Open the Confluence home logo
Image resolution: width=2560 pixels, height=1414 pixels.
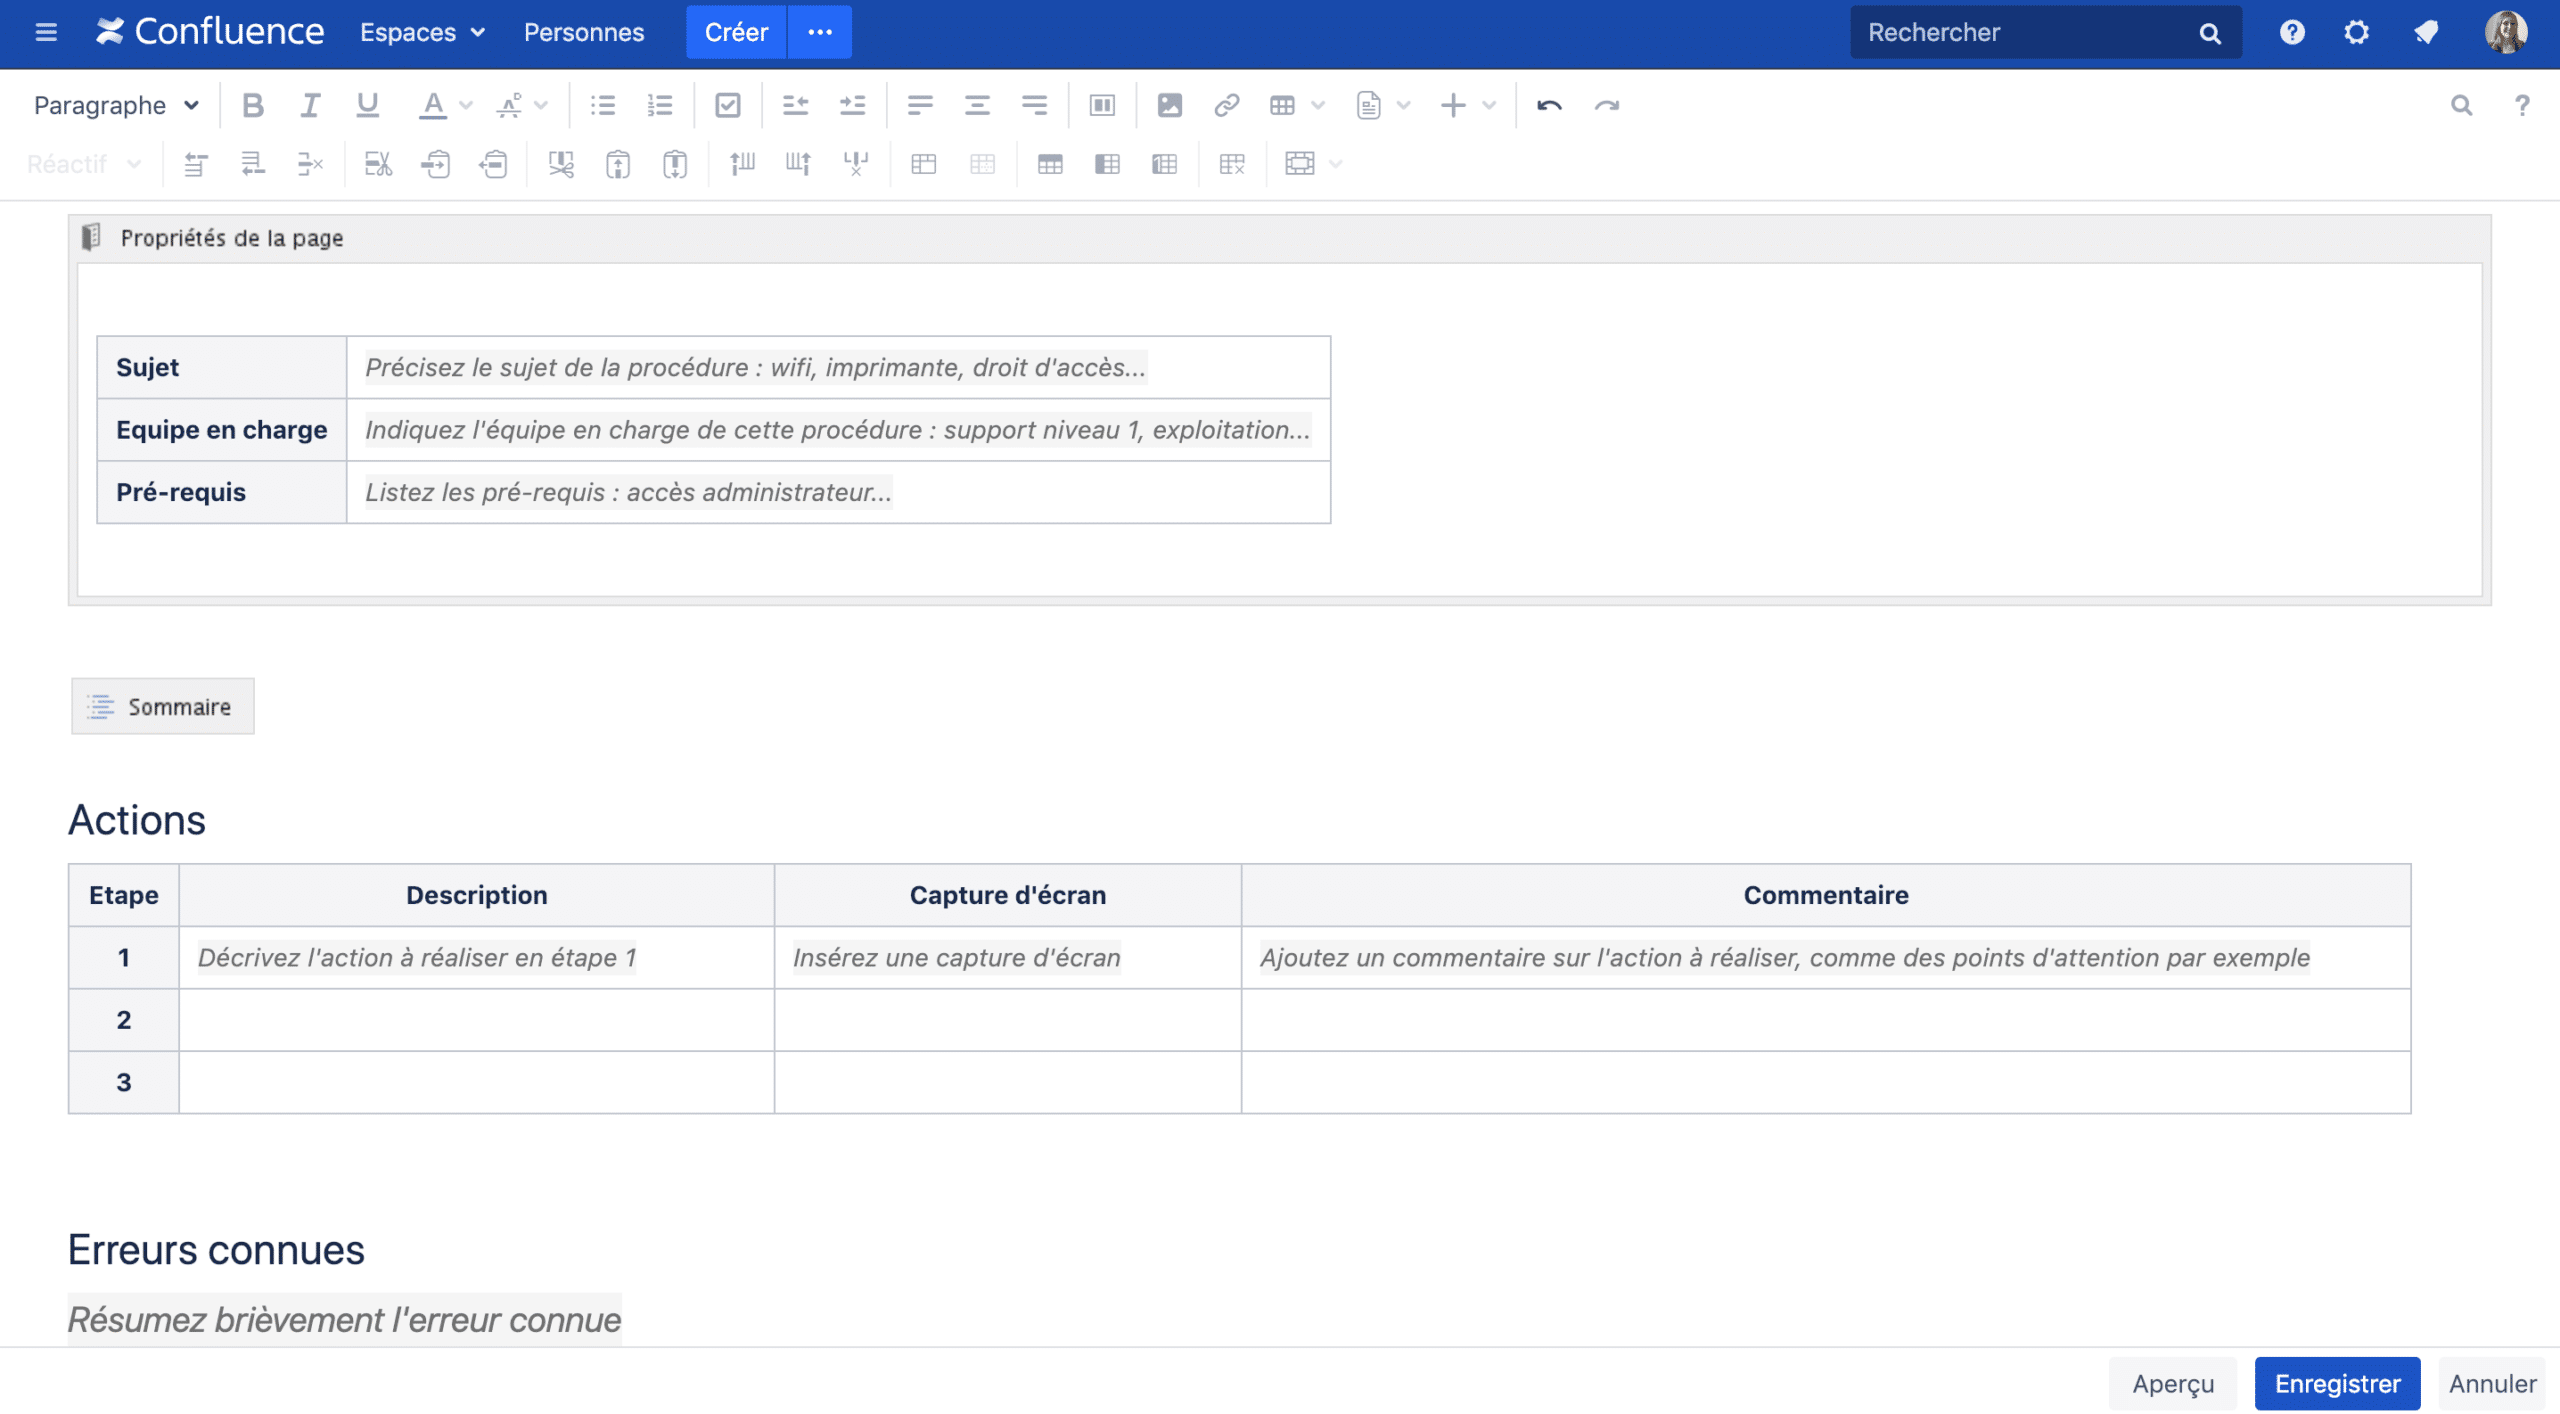click(209, 32)
